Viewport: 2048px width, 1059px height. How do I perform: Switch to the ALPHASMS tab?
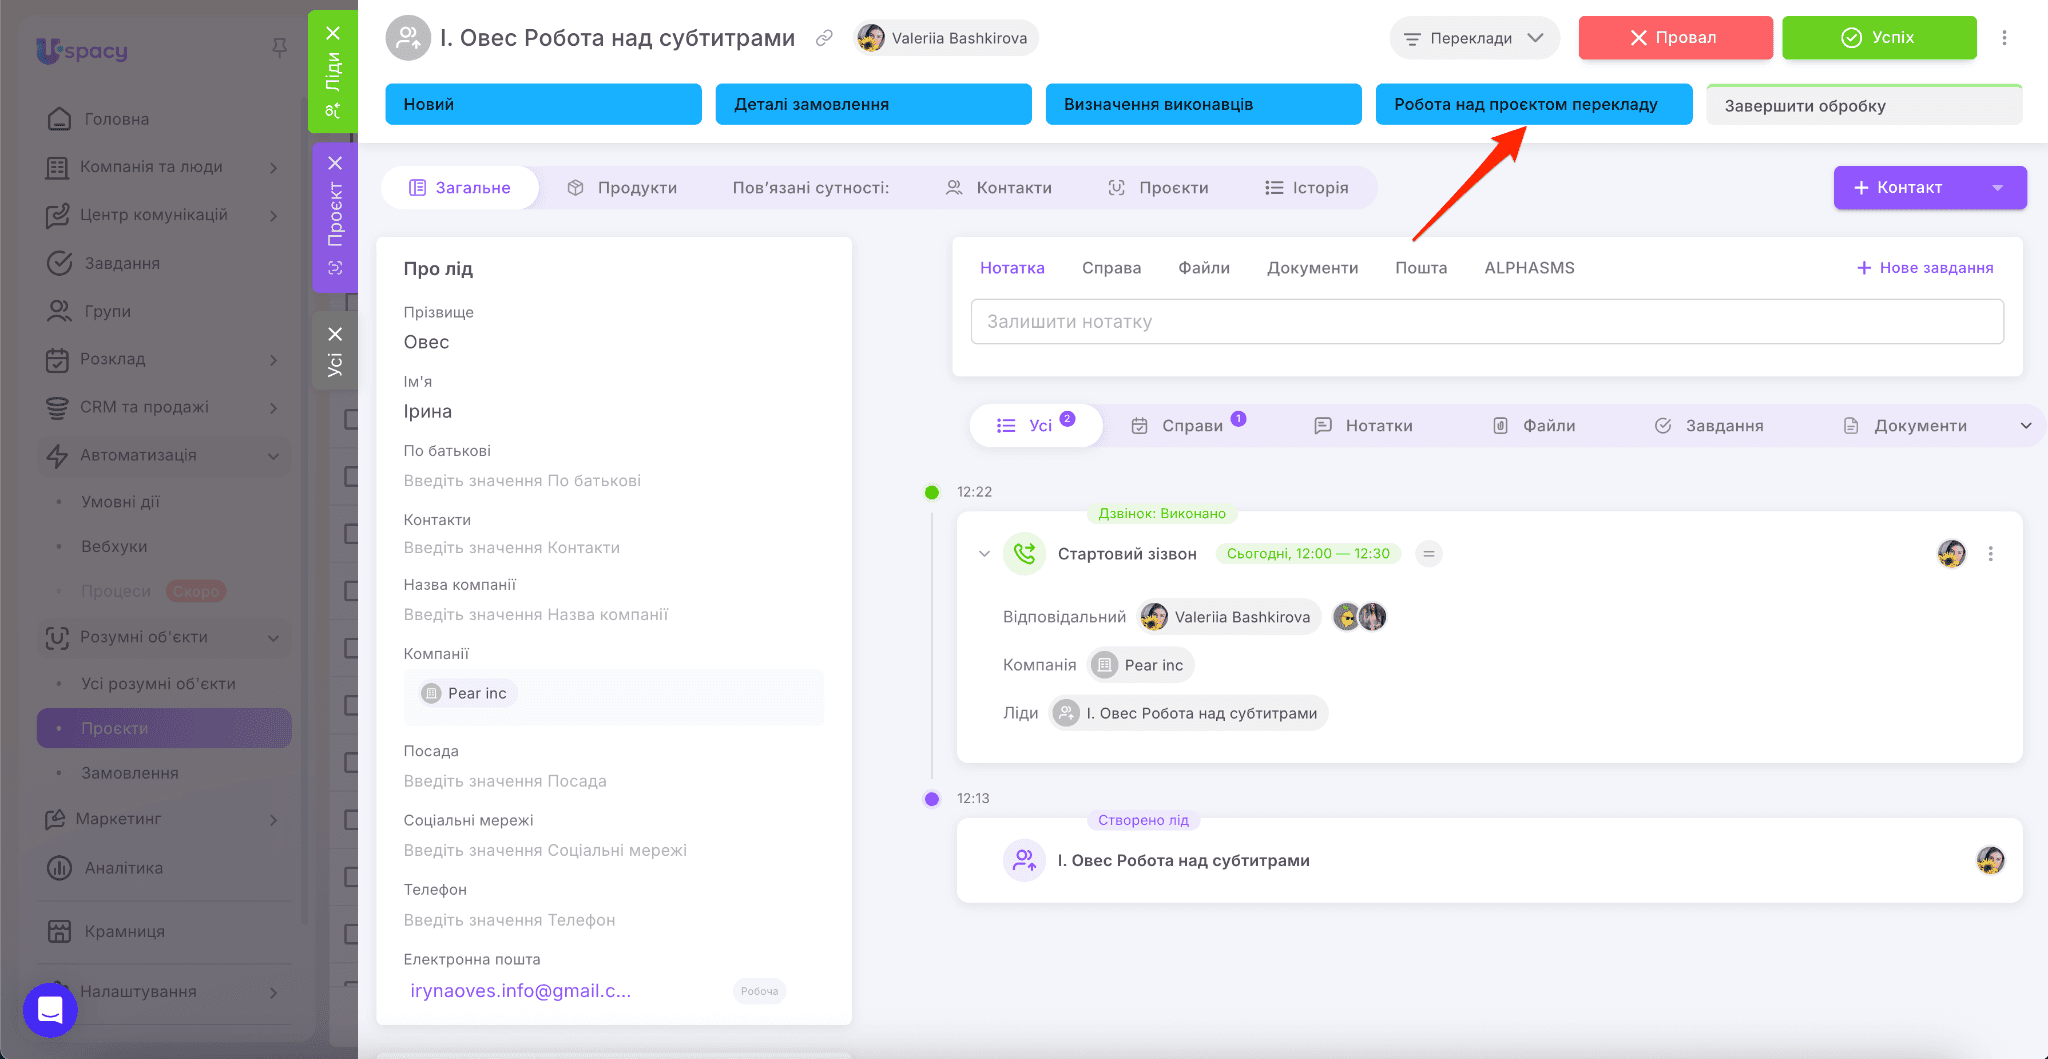tap(1529, 268)
